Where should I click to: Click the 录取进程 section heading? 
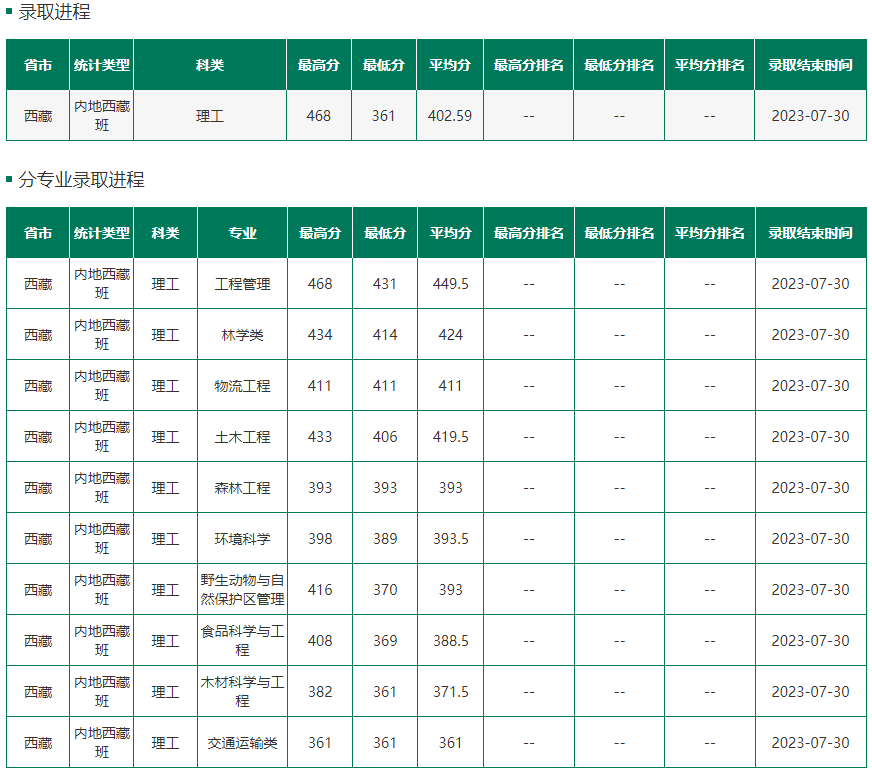click(54, 12)
